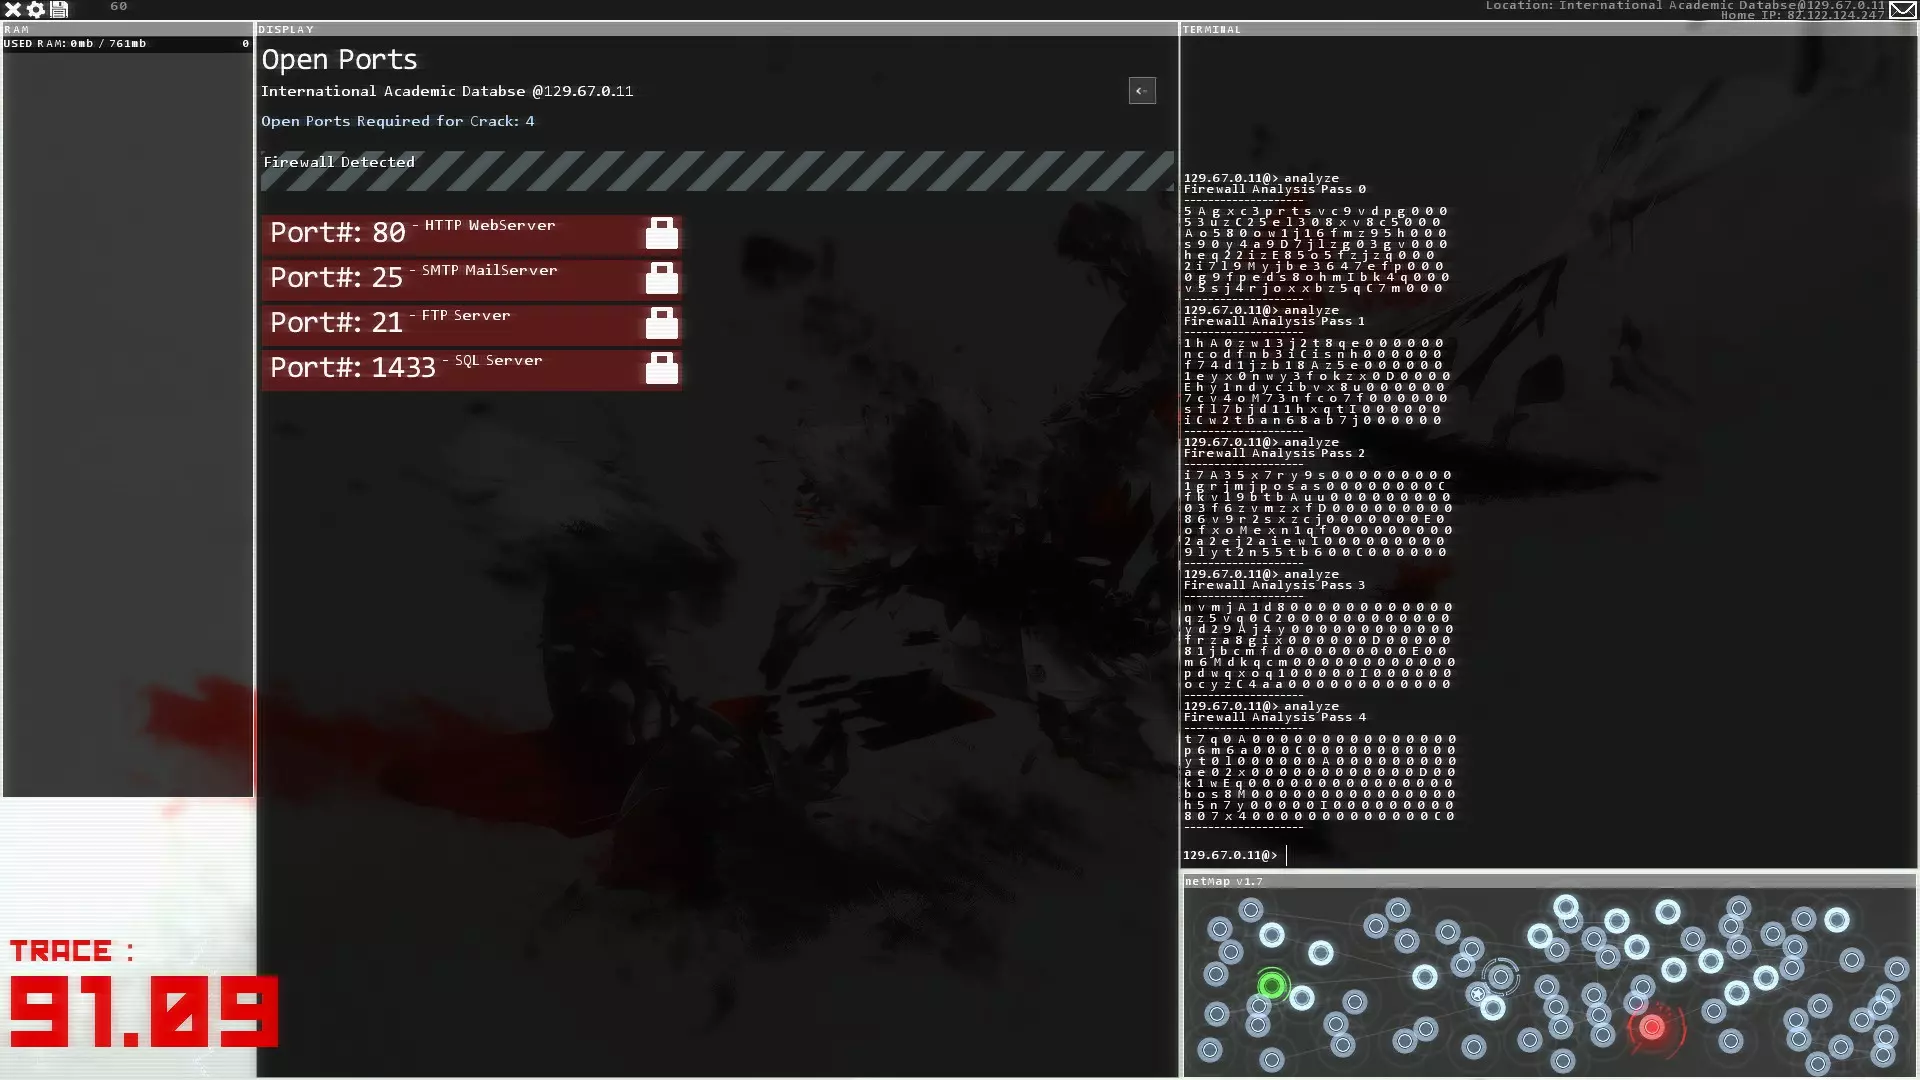Screen dimensions: 1920x1080
Task: Click the USED RAM status bar
Action: pos(127,44)
